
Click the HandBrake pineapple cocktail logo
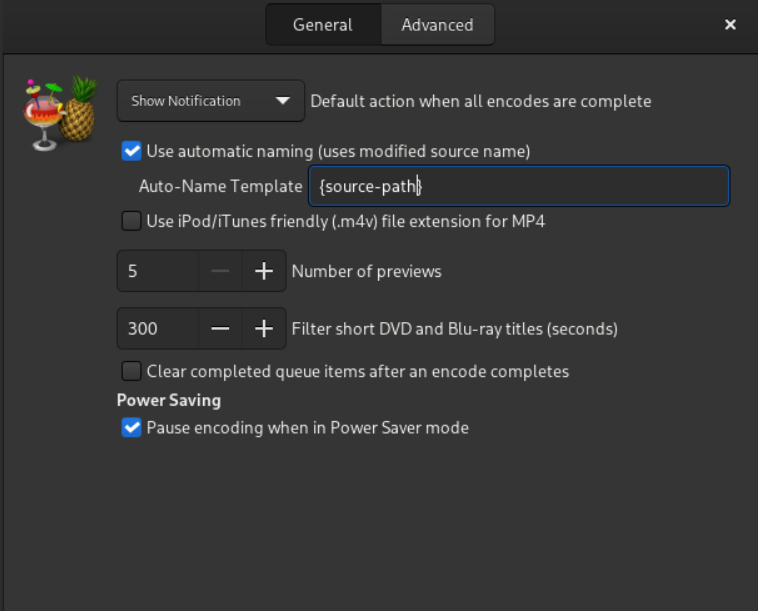[x=60, y=113]
